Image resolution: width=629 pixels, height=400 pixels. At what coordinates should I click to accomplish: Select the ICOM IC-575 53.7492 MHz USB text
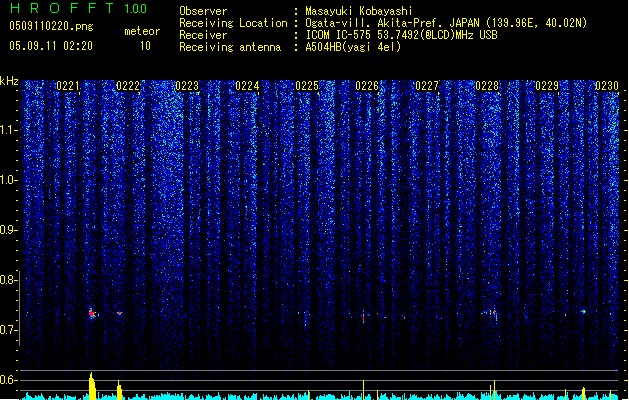402,35
